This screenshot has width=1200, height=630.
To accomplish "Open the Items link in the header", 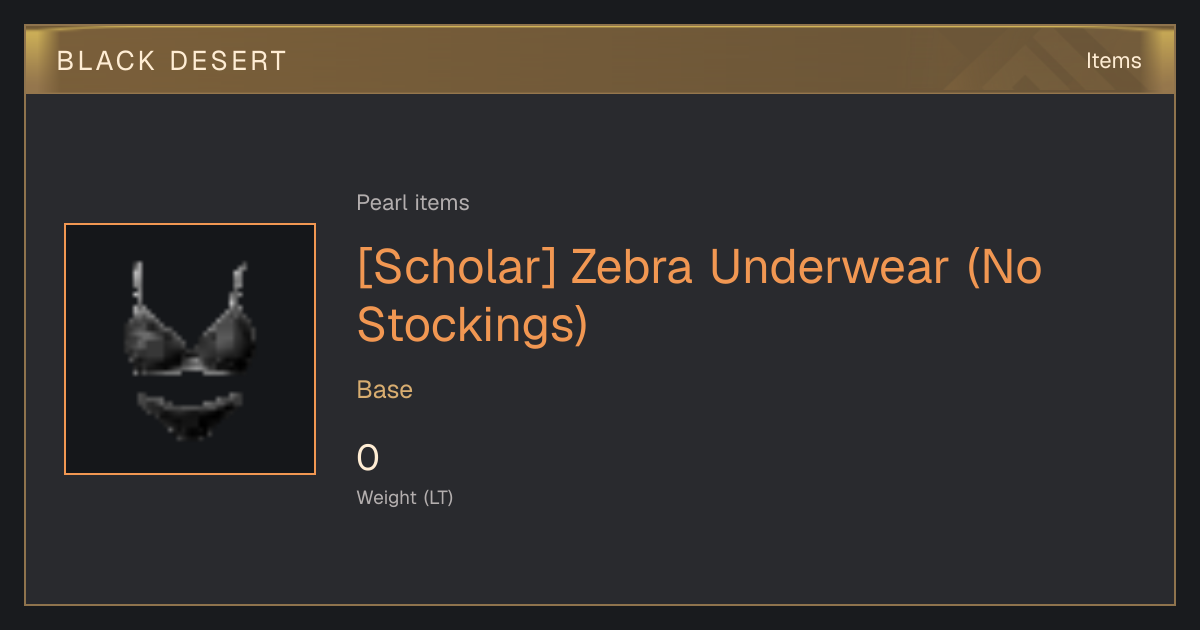I will [x=1113, y=61].
